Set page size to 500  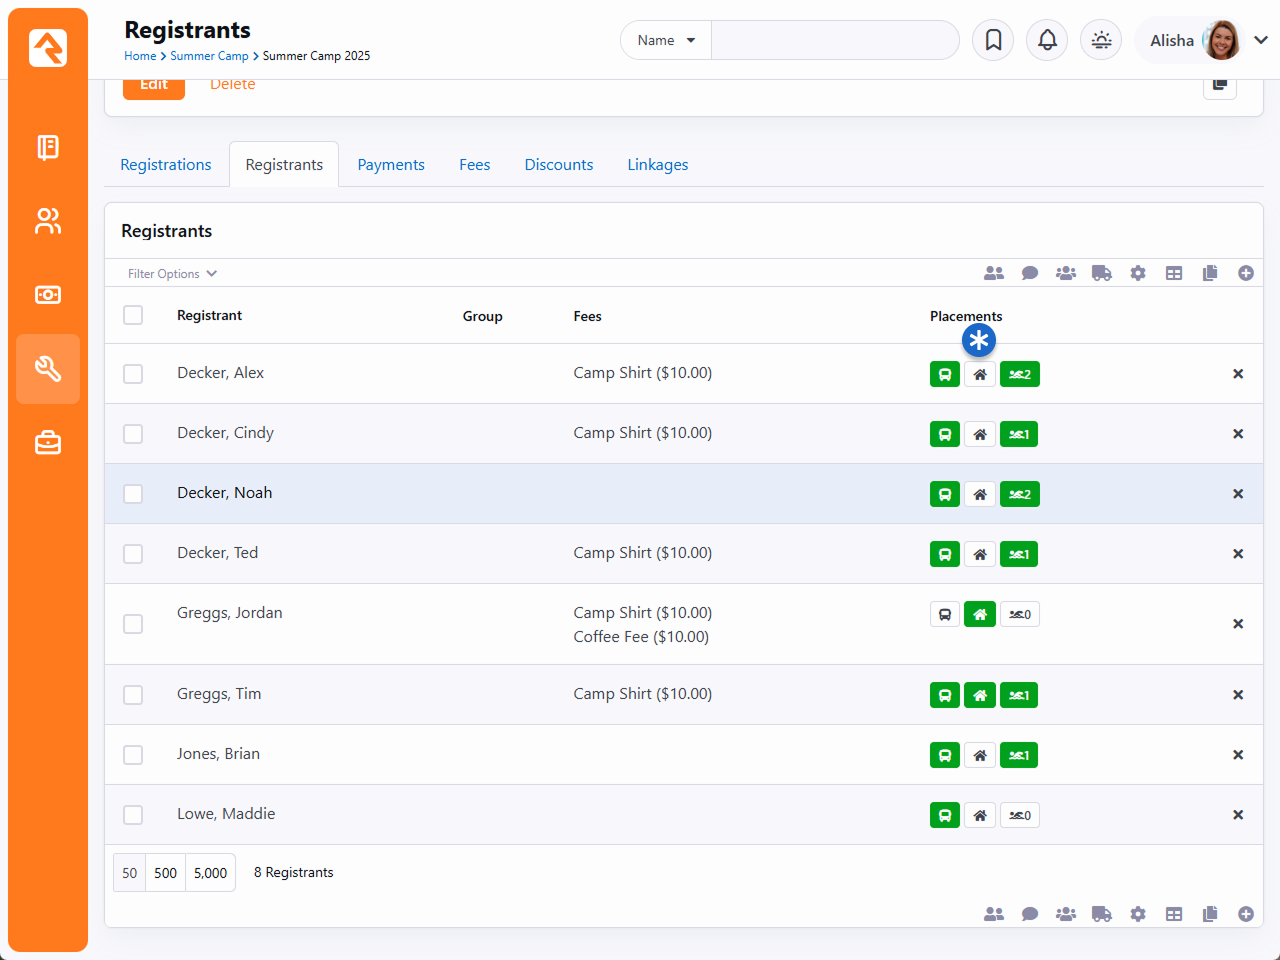[165, 873]
